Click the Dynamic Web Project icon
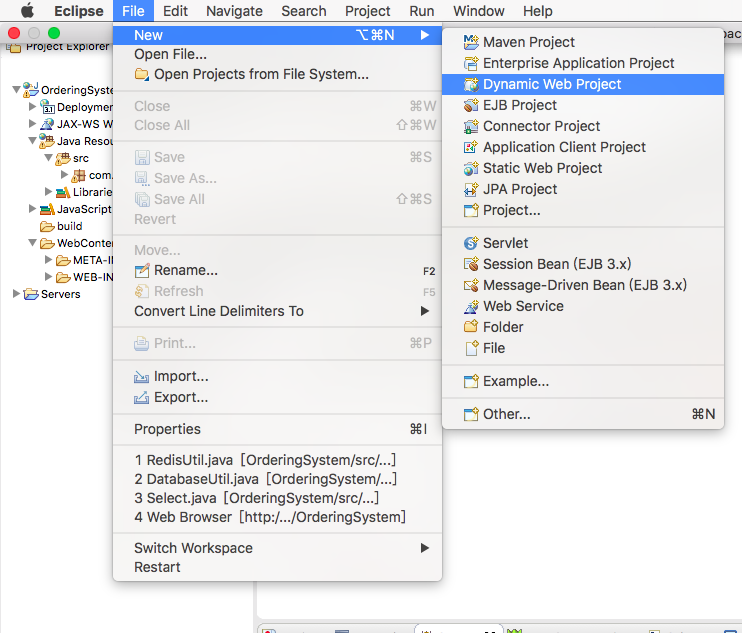The height and width of the screenshot is (633, 742). [471, 84]
